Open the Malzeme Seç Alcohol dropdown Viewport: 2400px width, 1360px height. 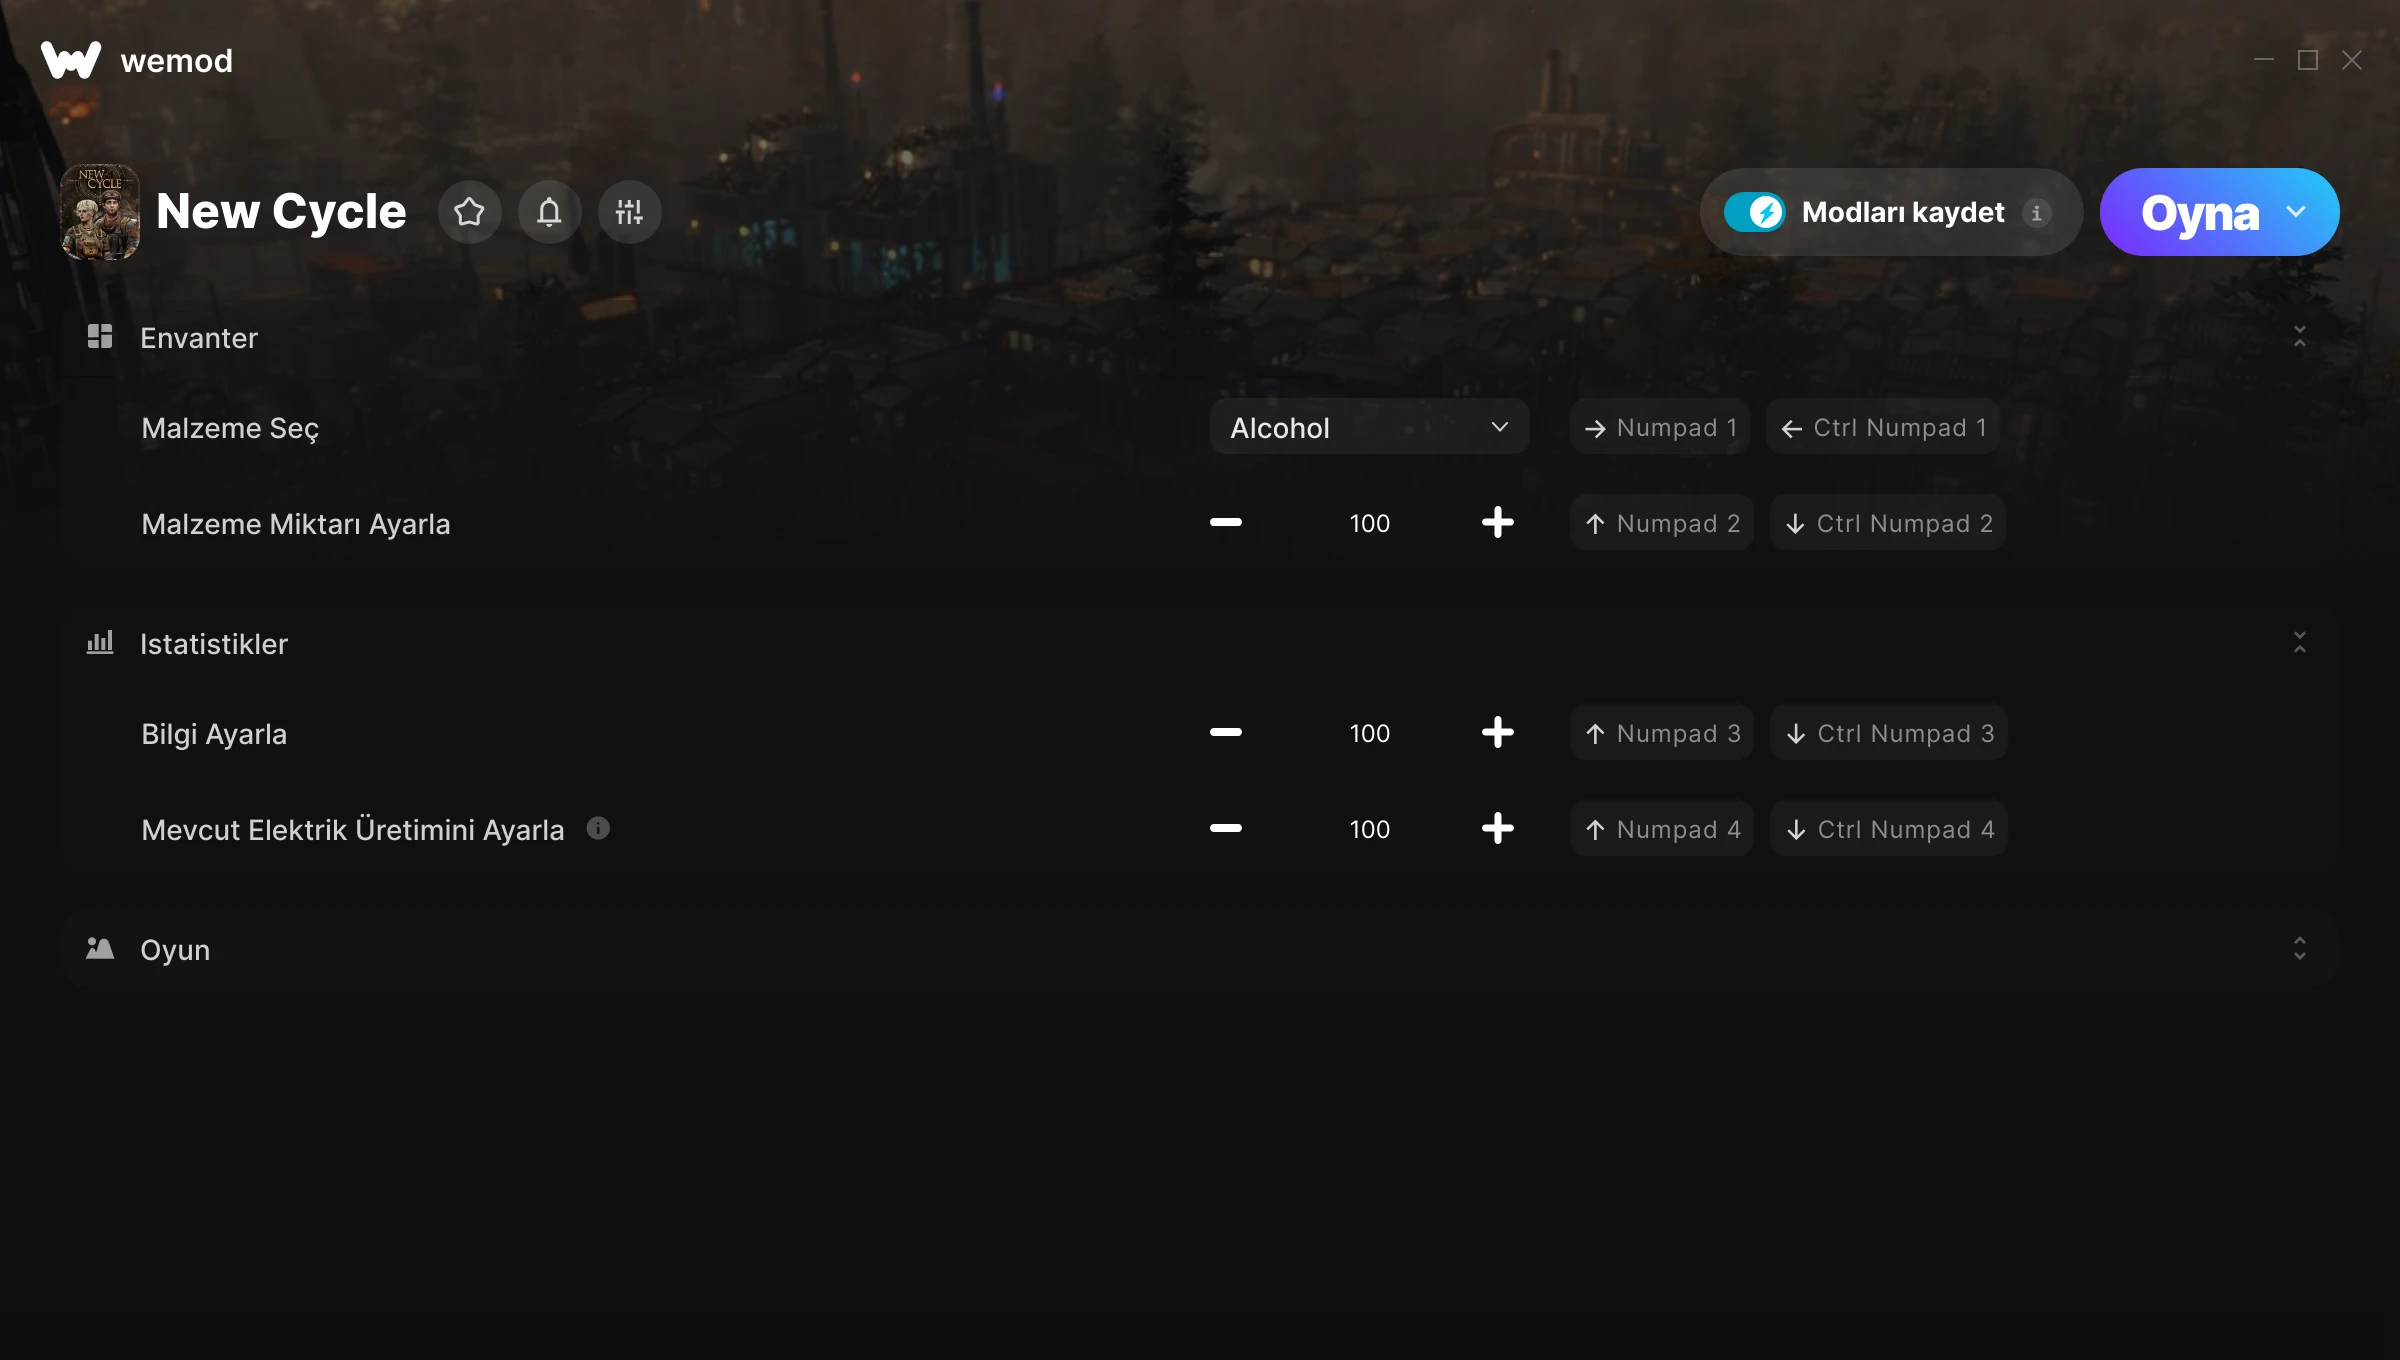click(x=1369, y=427)
